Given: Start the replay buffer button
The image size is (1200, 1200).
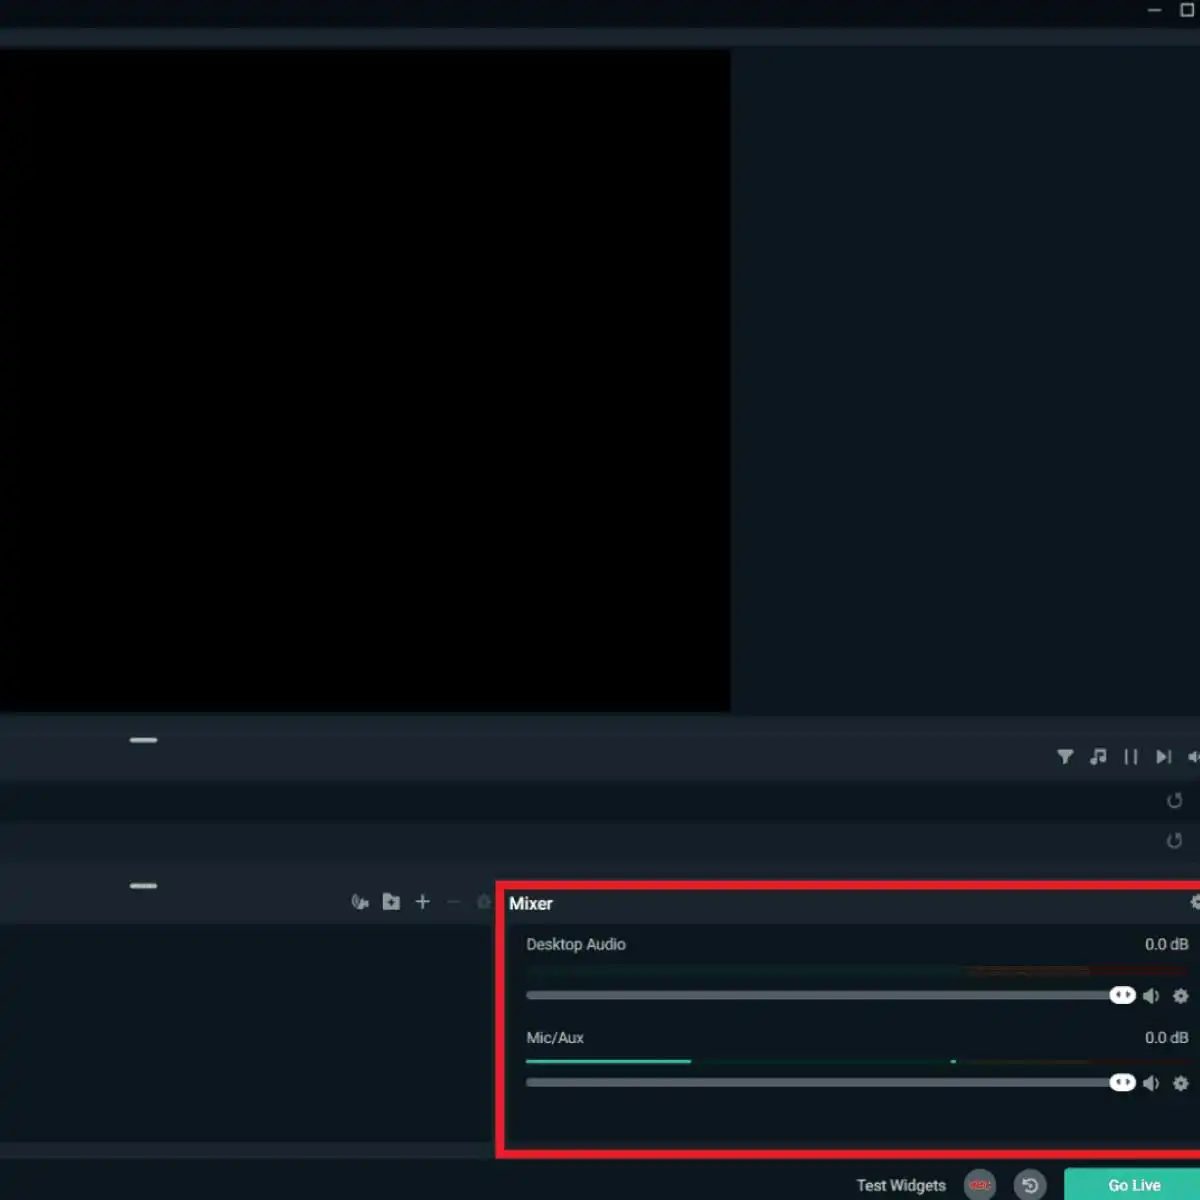Looking at the screenshot, I should click(1030, 1185).
